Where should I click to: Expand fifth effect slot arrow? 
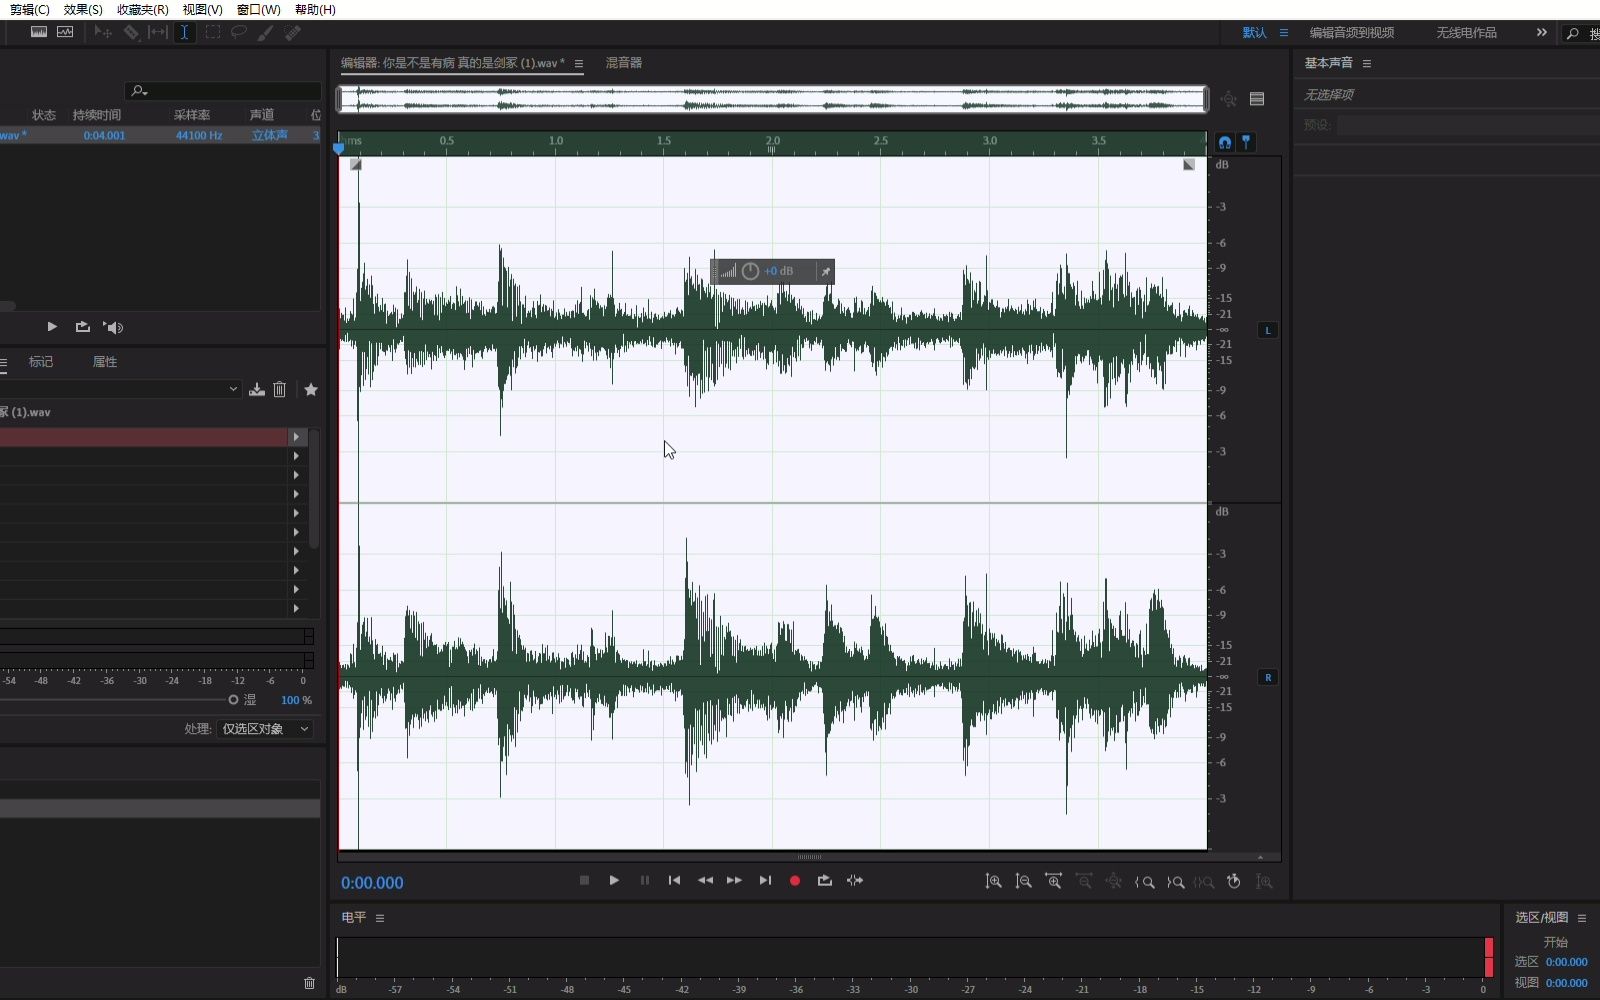click(296, 513)
